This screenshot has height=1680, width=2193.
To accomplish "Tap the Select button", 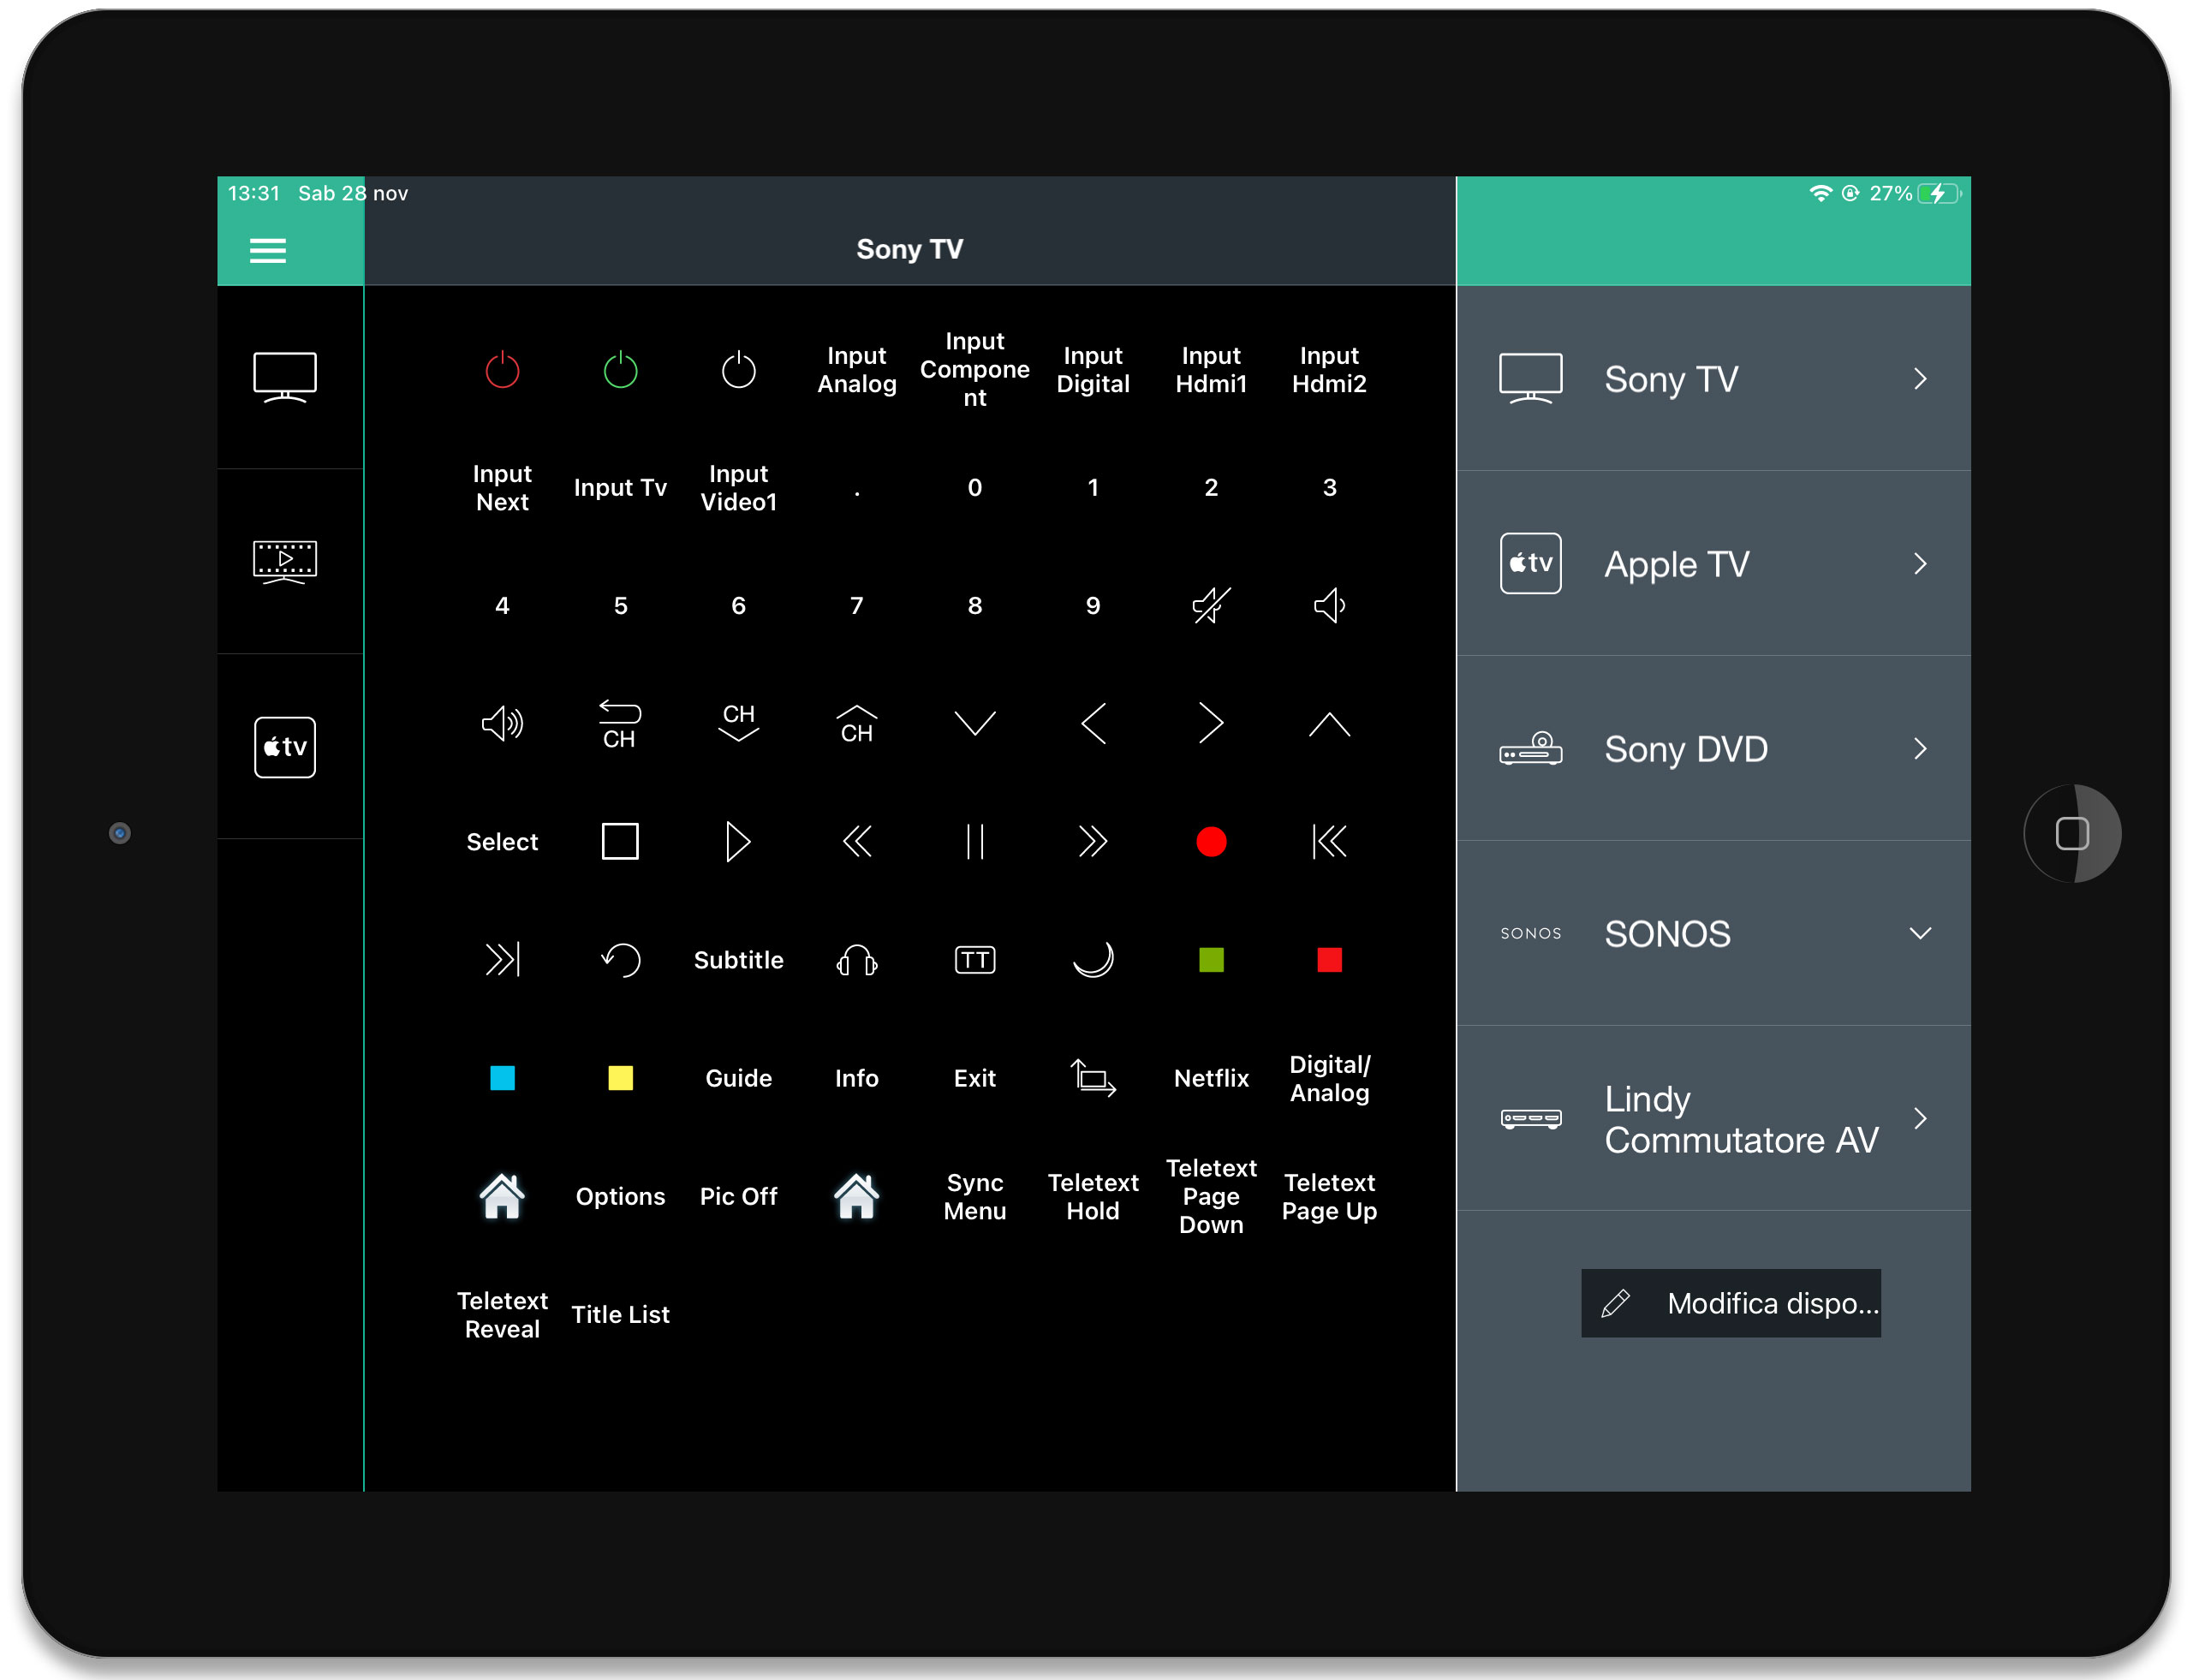I will pos(502,842).
